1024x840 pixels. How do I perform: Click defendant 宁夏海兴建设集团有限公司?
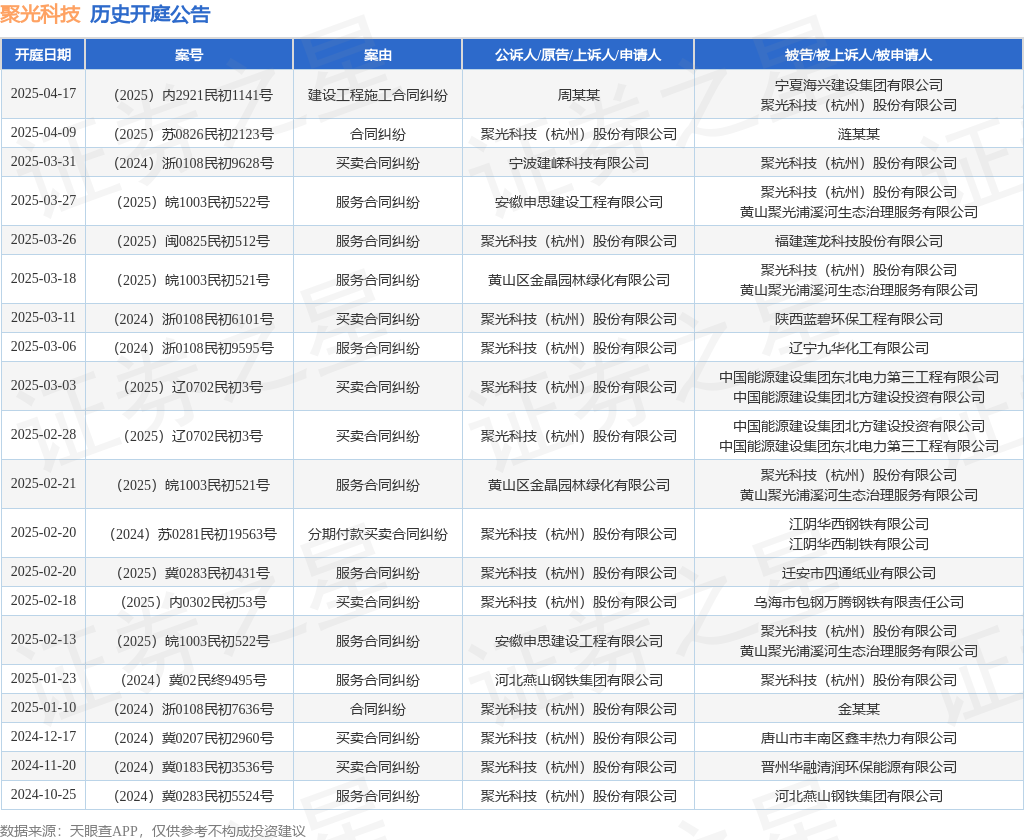858,86
